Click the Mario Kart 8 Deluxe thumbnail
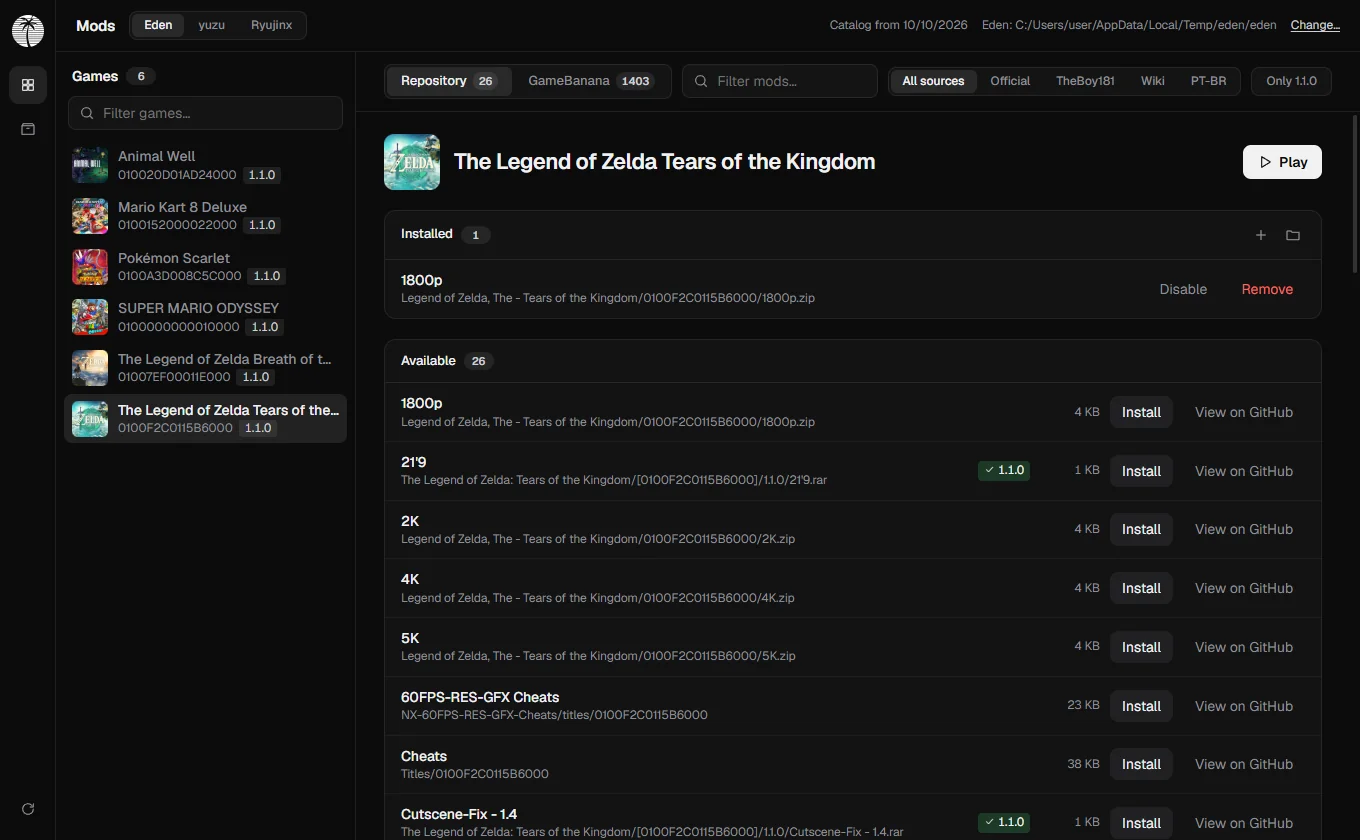 pos(90,216)
